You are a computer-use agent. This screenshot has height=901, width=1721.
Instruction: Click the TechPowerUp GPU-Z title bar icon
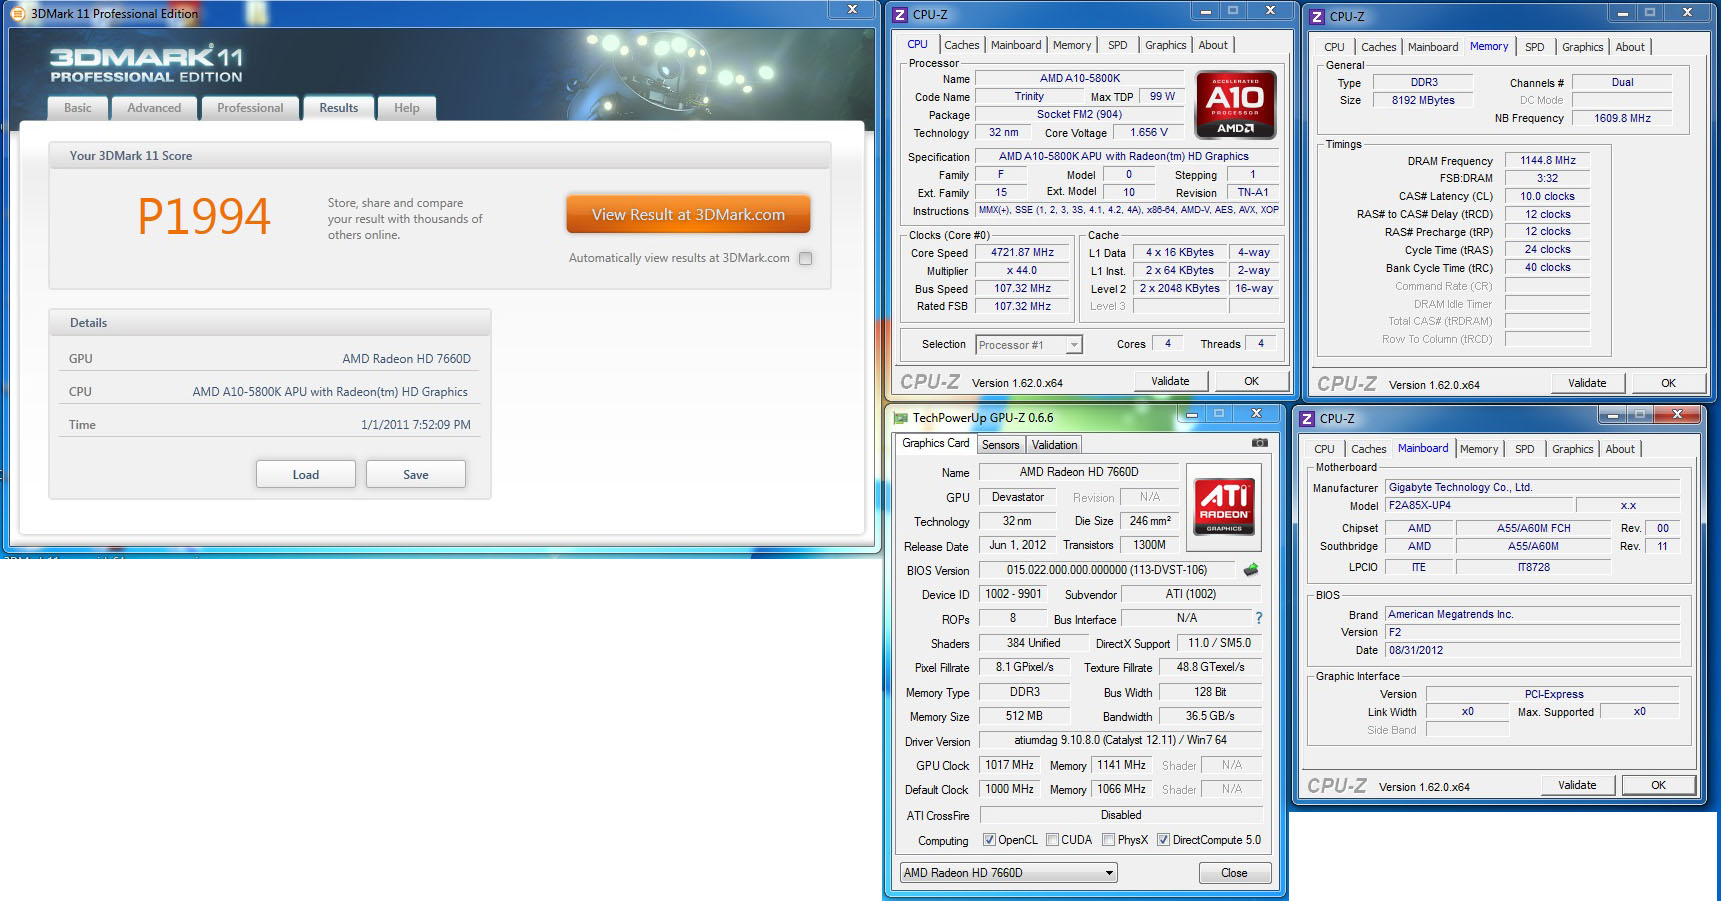tap(901, 418)
